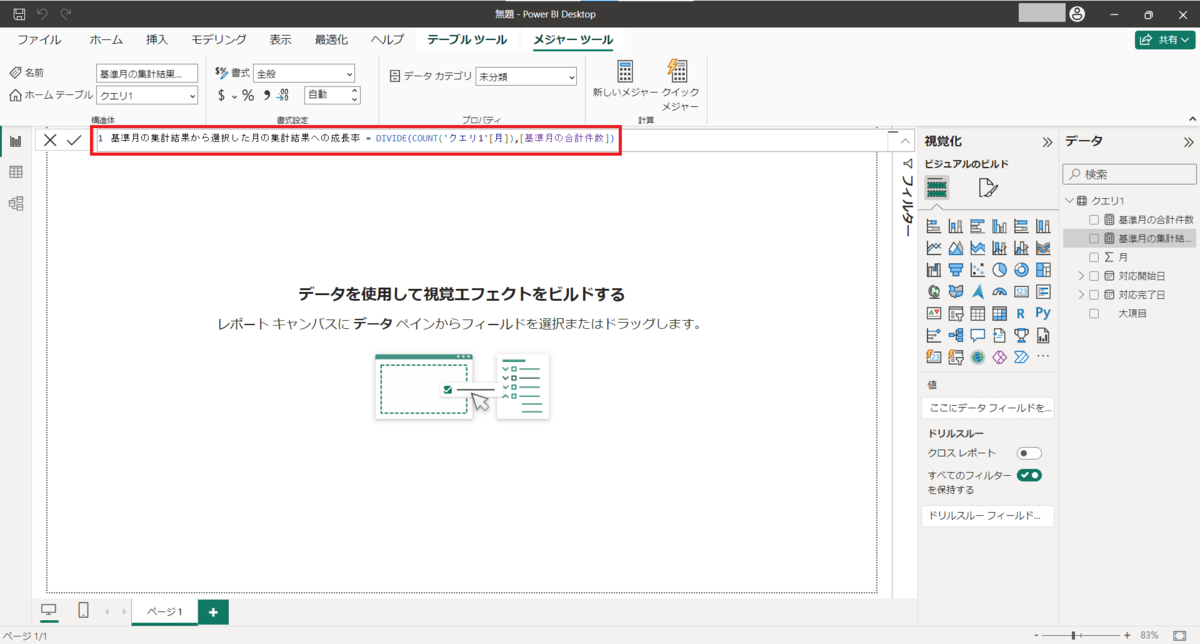Open the 共有 button dropdown
1200x644 pixels.
(x=1165, y=40)
